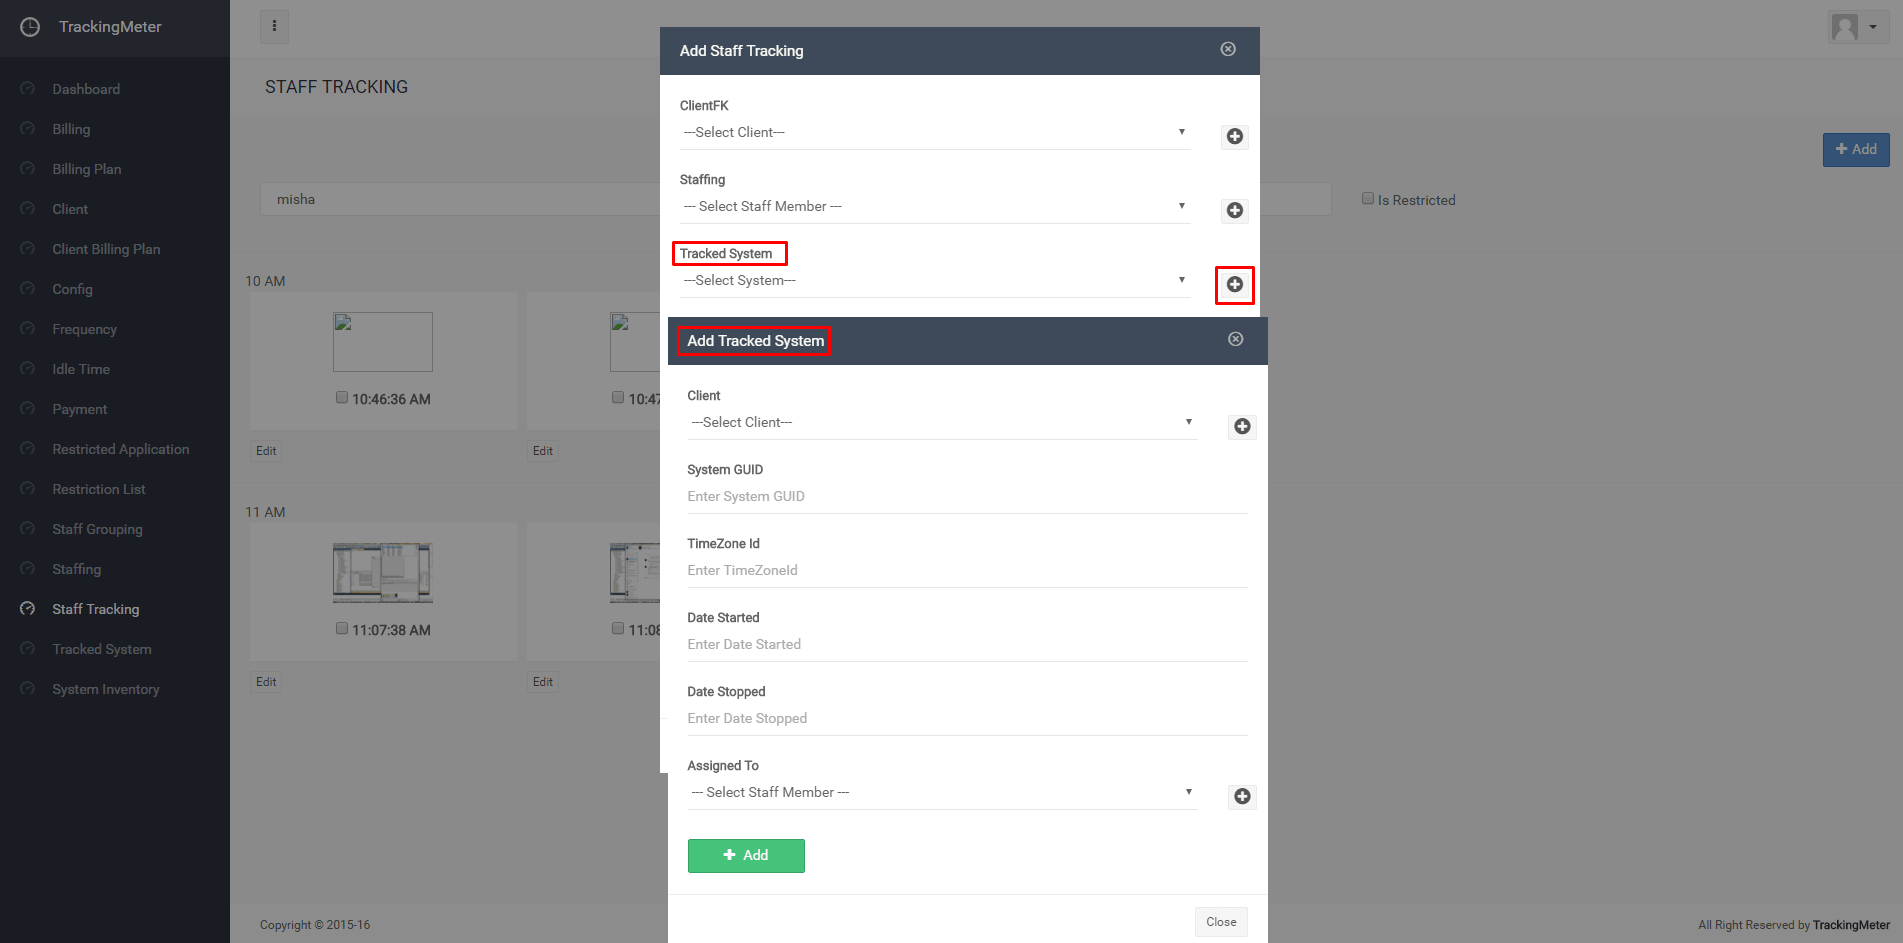Click the System GUID input field
This screenshot has width=1903, height=943.
(x=966, y=497)
